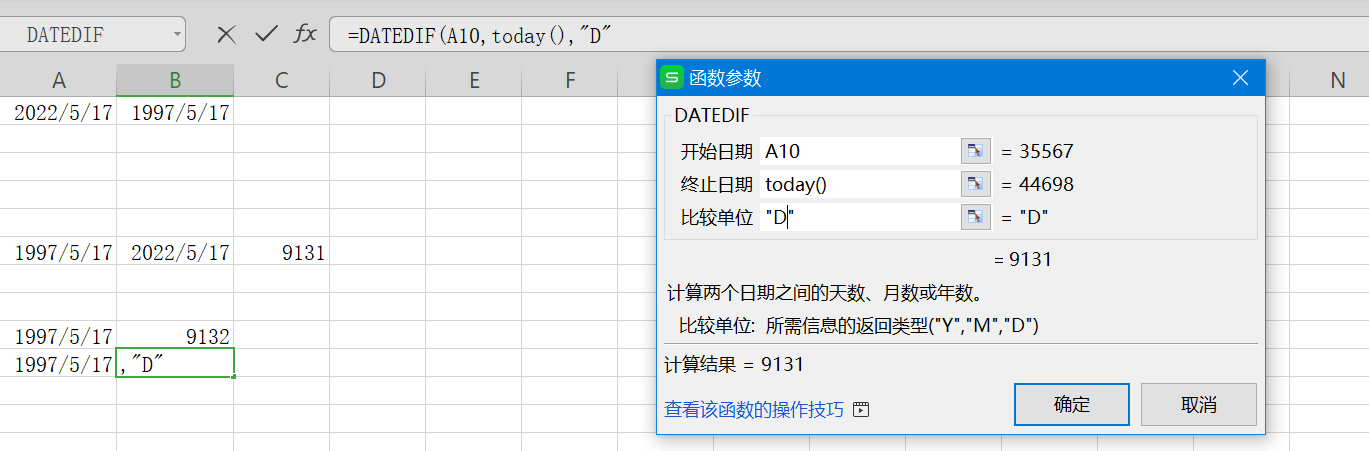Click the 比较单位 field containing "D"
1369x451 pixels.
click(858, 217)
